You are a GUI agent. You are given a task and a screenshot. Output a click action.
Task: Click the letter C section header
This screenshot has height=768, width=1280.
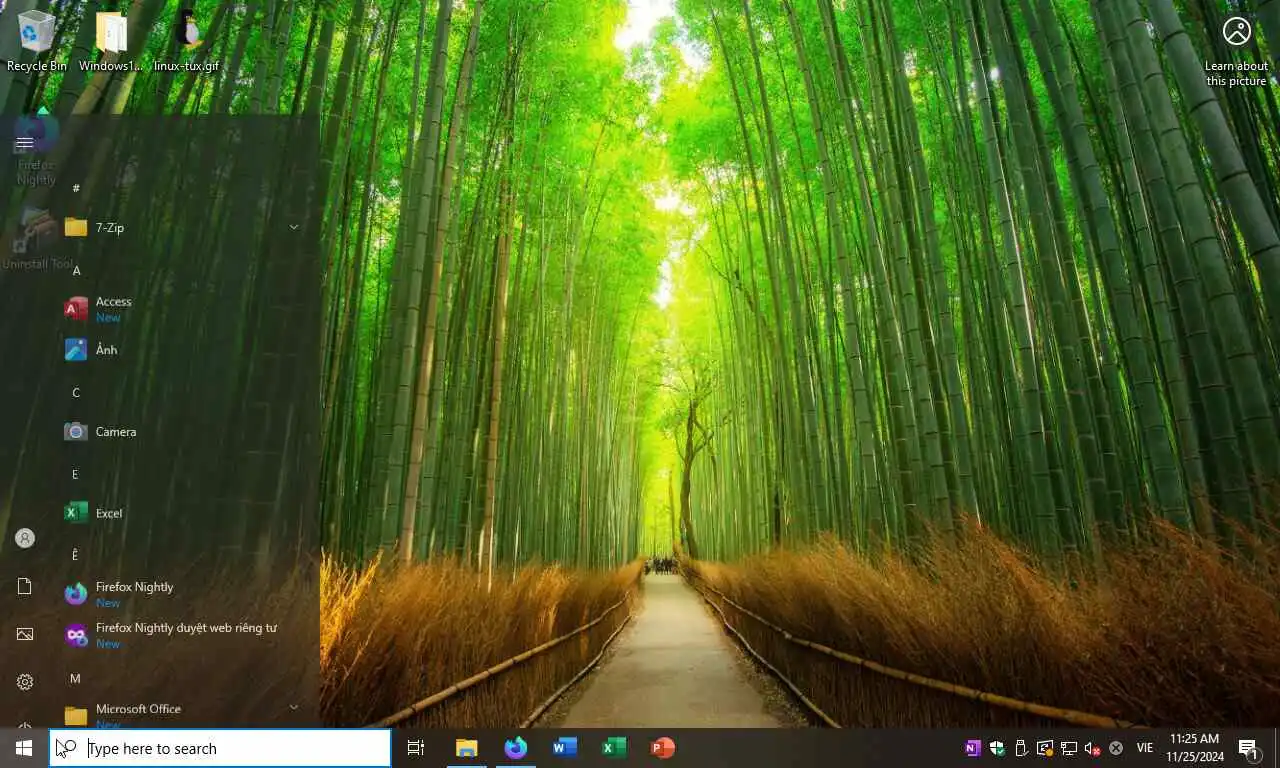click(x=76, y=393)
